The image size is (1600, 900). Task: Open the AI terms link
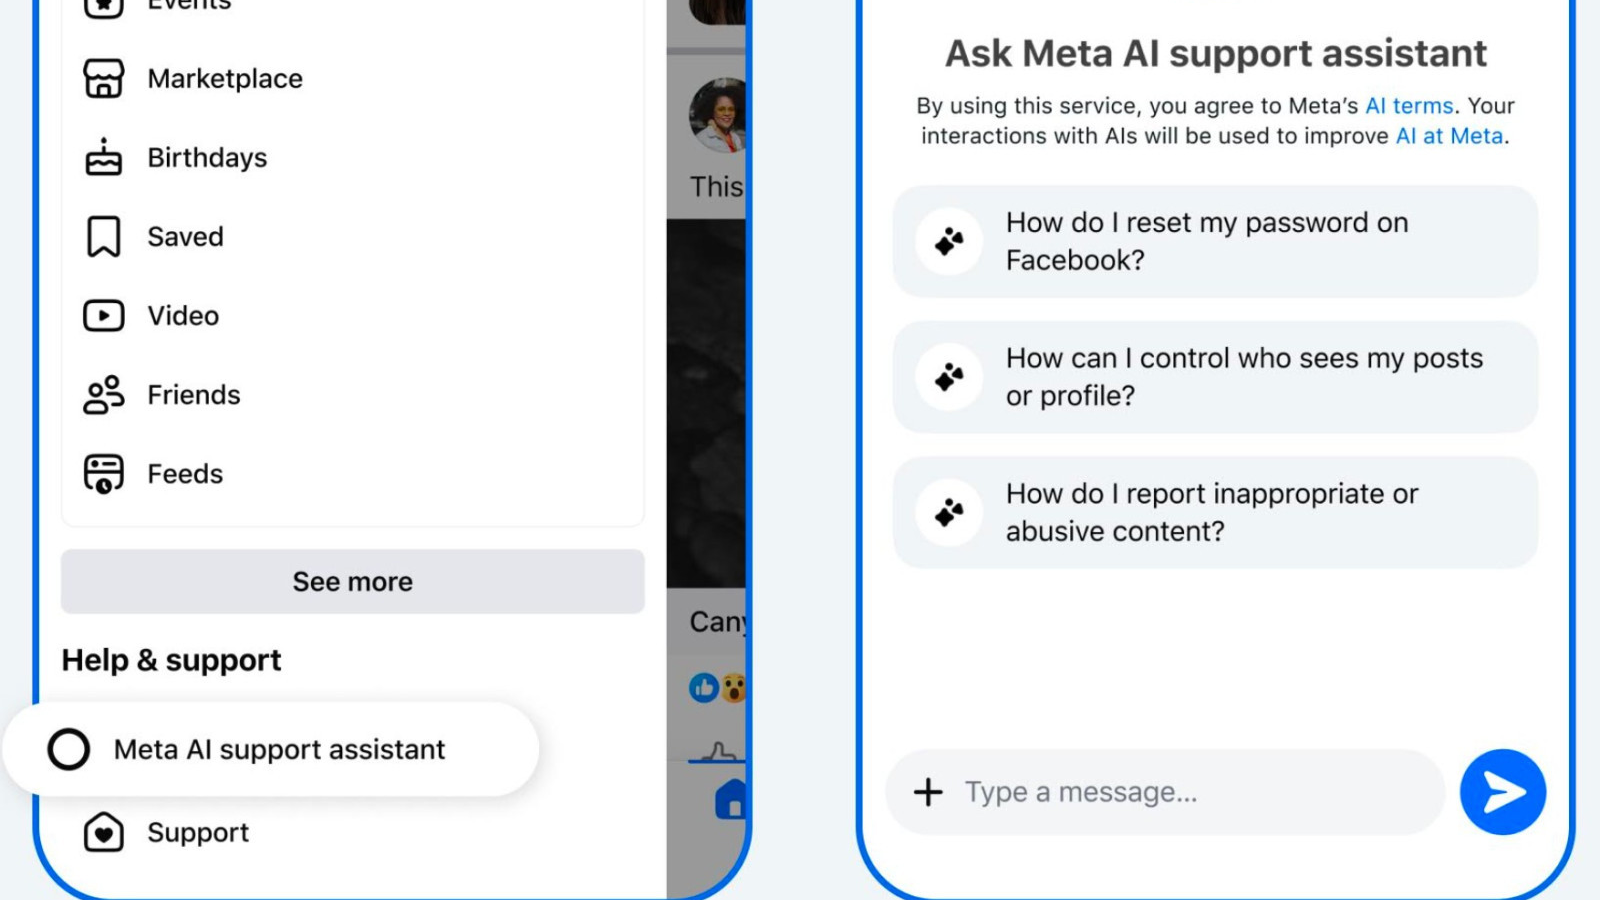tap(1409, 106)
